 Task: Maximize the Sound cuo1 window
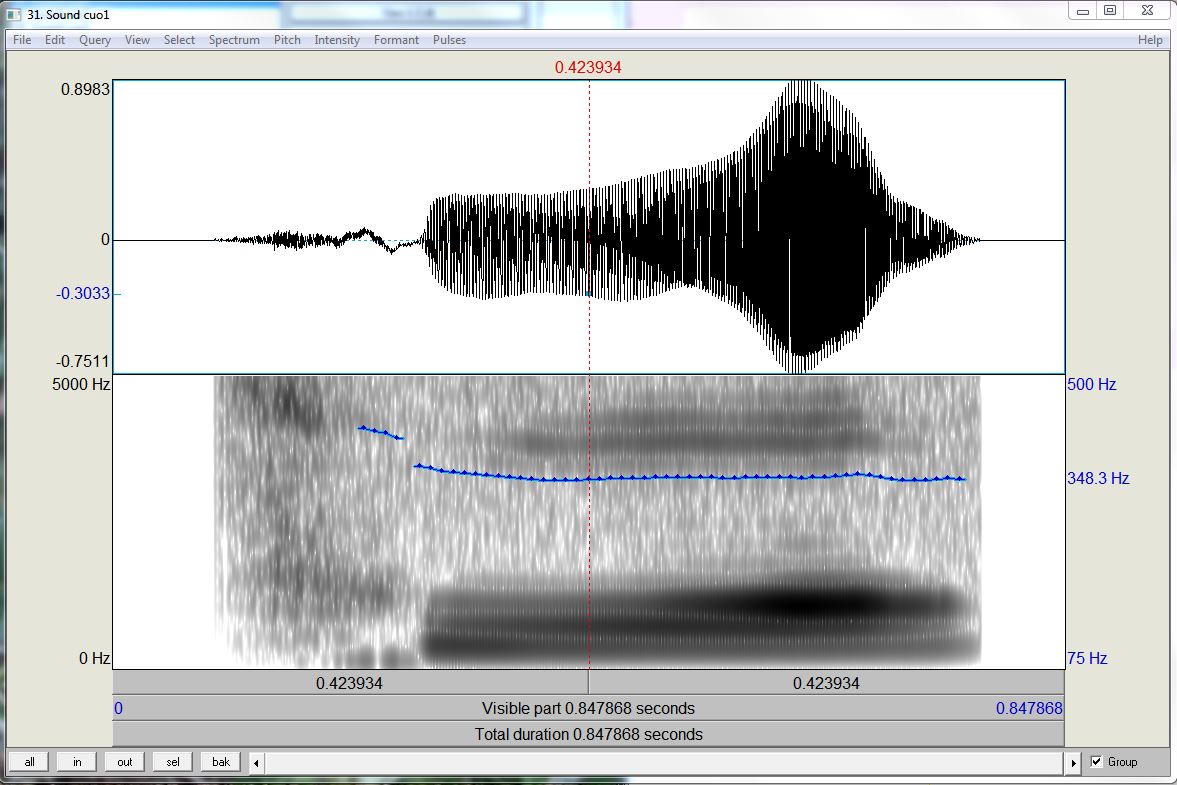1110,11
